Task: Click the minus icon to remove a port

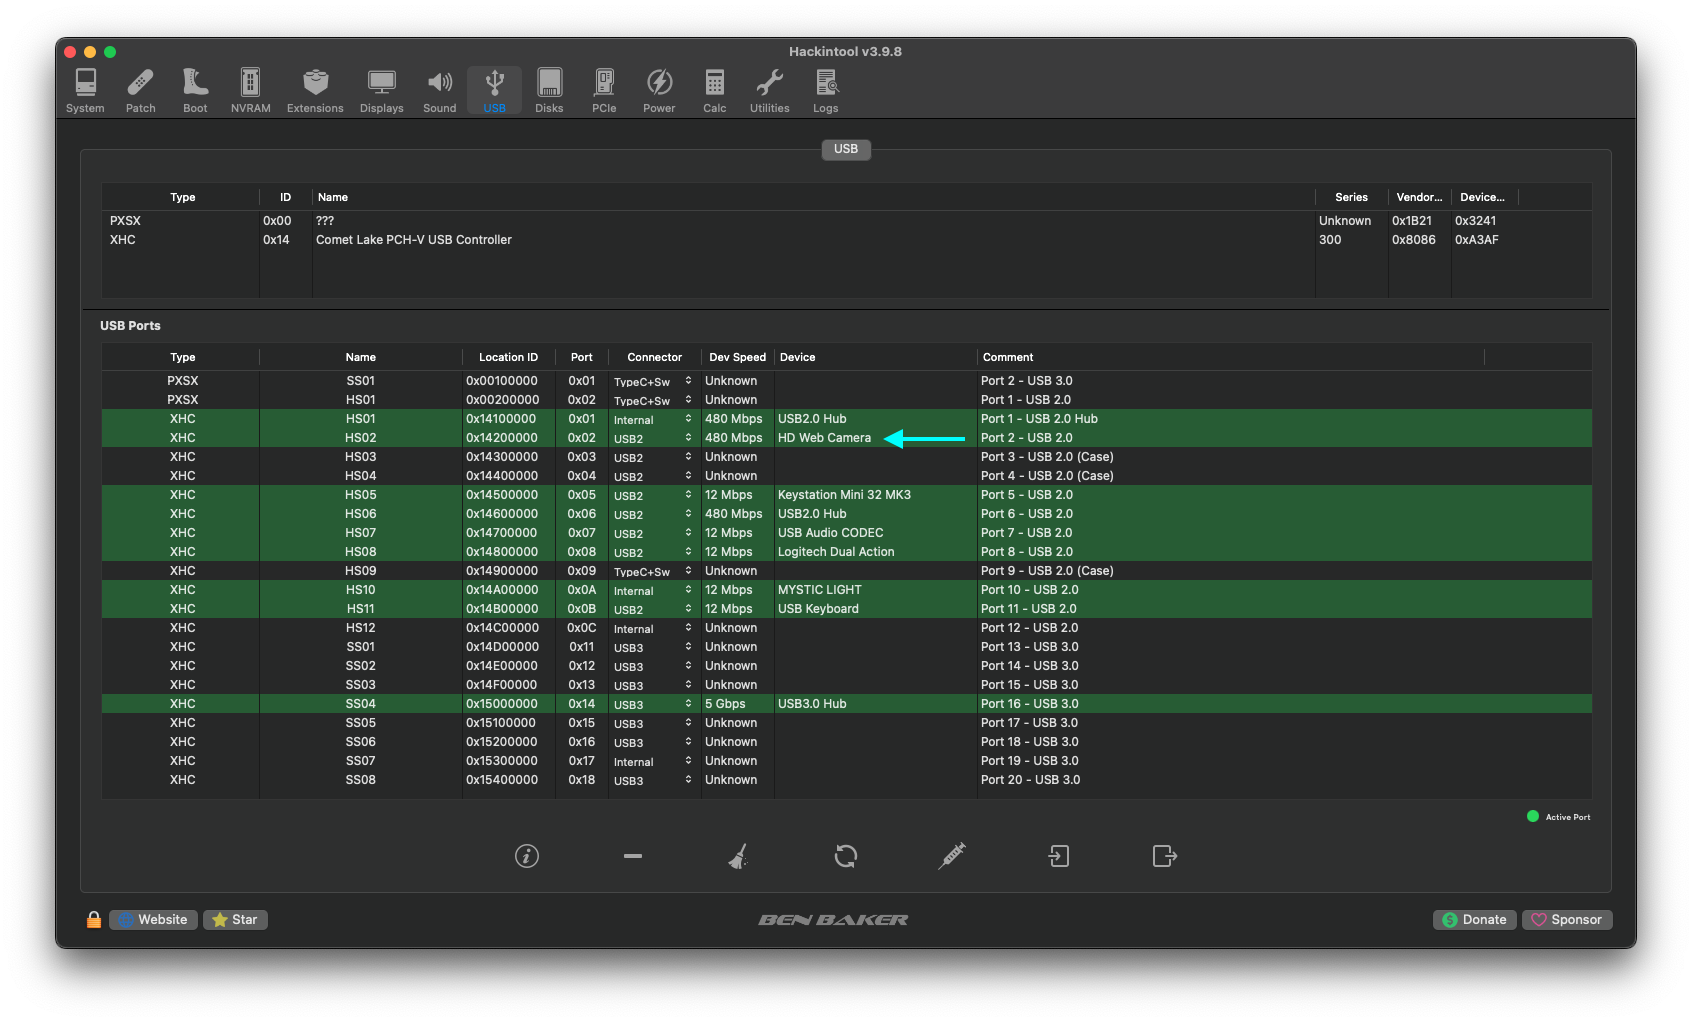Action: click(632, 856)
